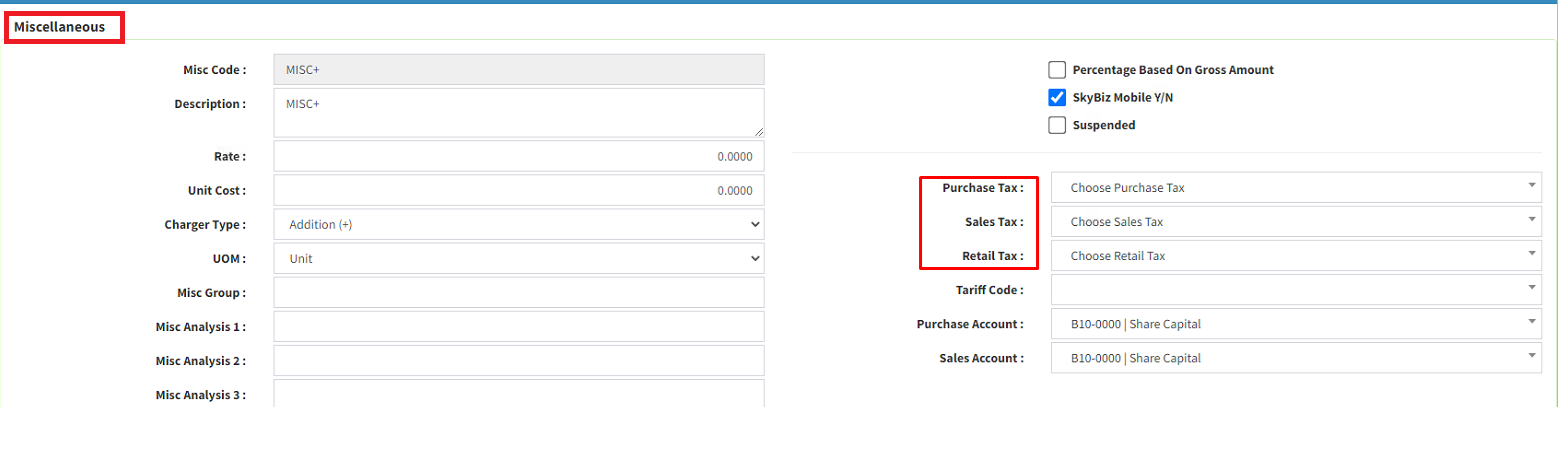Click the Miscellaneous section heading
The height and width of the screenshot is (454, 1558).
point(60,28)
